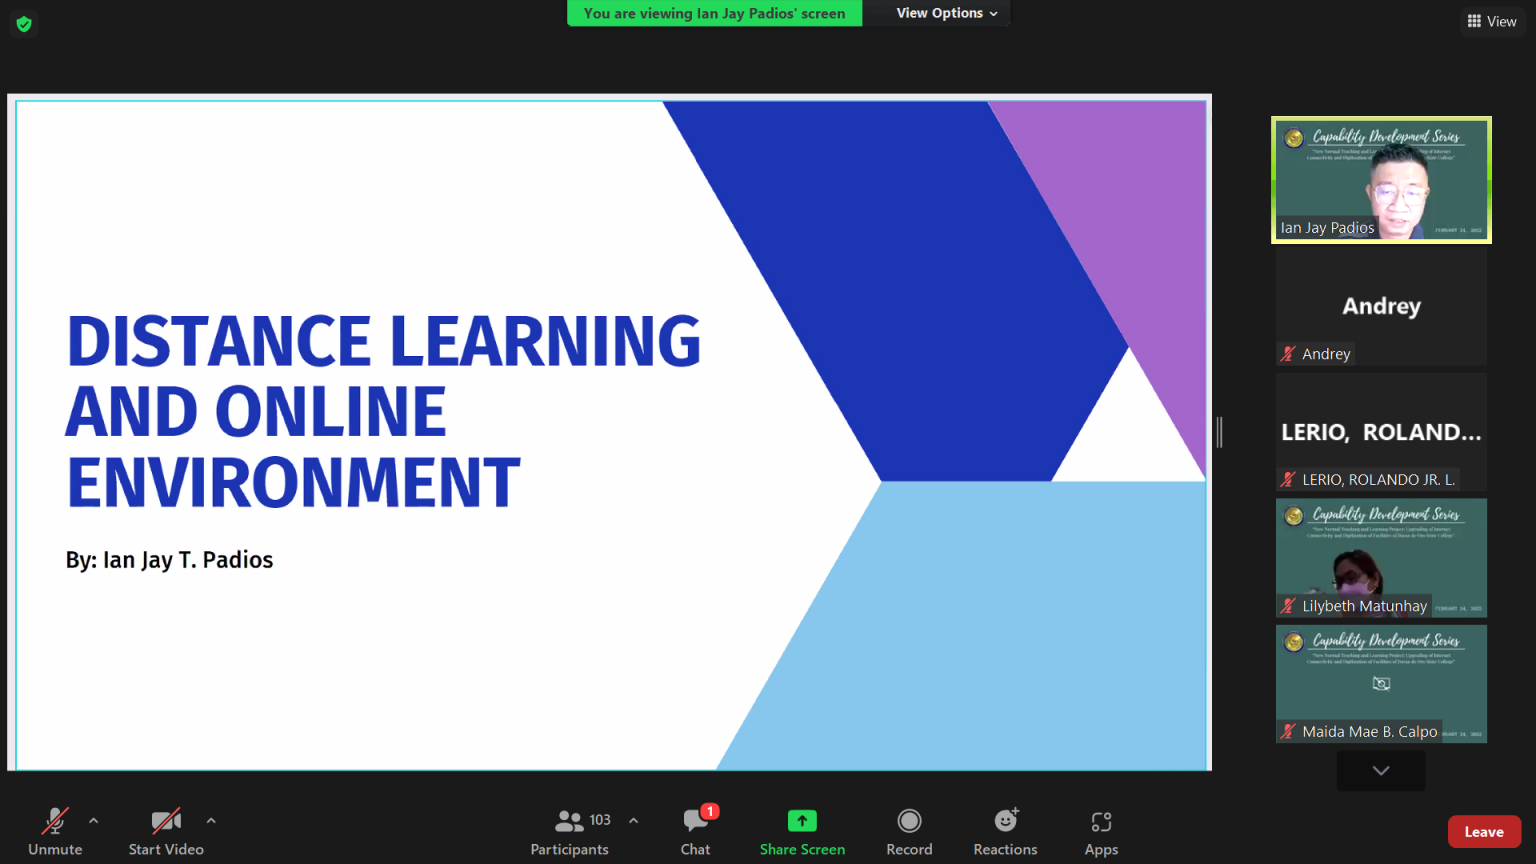Click the green 'You are viewing' banner

tap(714, 13)
